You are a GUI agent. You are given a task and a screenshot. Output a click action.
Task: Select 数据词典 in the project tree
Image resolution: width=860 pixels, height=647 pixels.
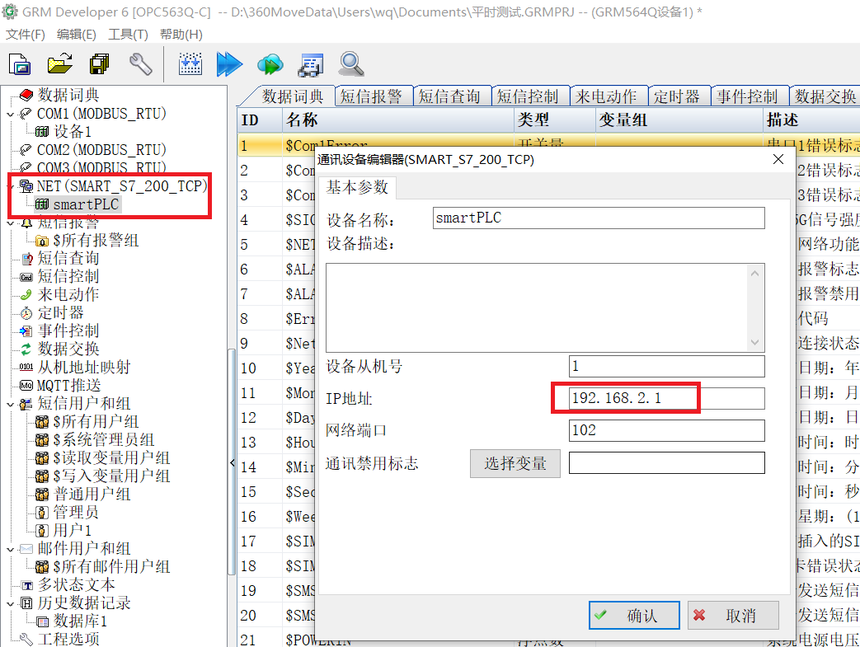pyautogui.click(x=68, y=95)
